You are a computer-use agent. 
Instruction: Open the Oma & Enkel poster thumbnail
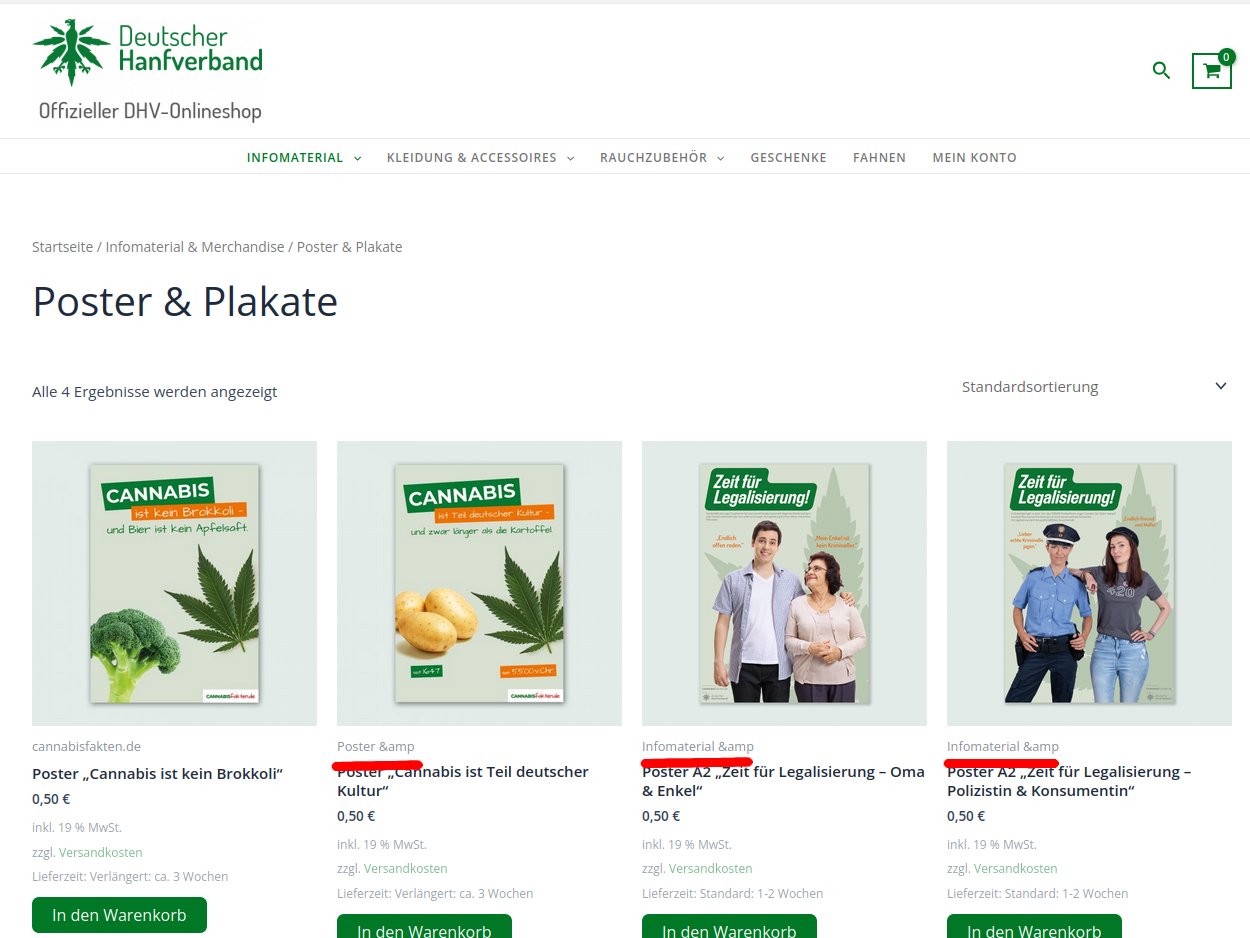(784, 583)
